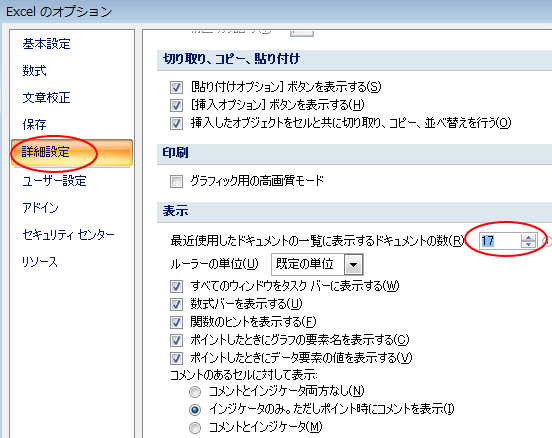Switch to アドイン category

coord(40,208)
